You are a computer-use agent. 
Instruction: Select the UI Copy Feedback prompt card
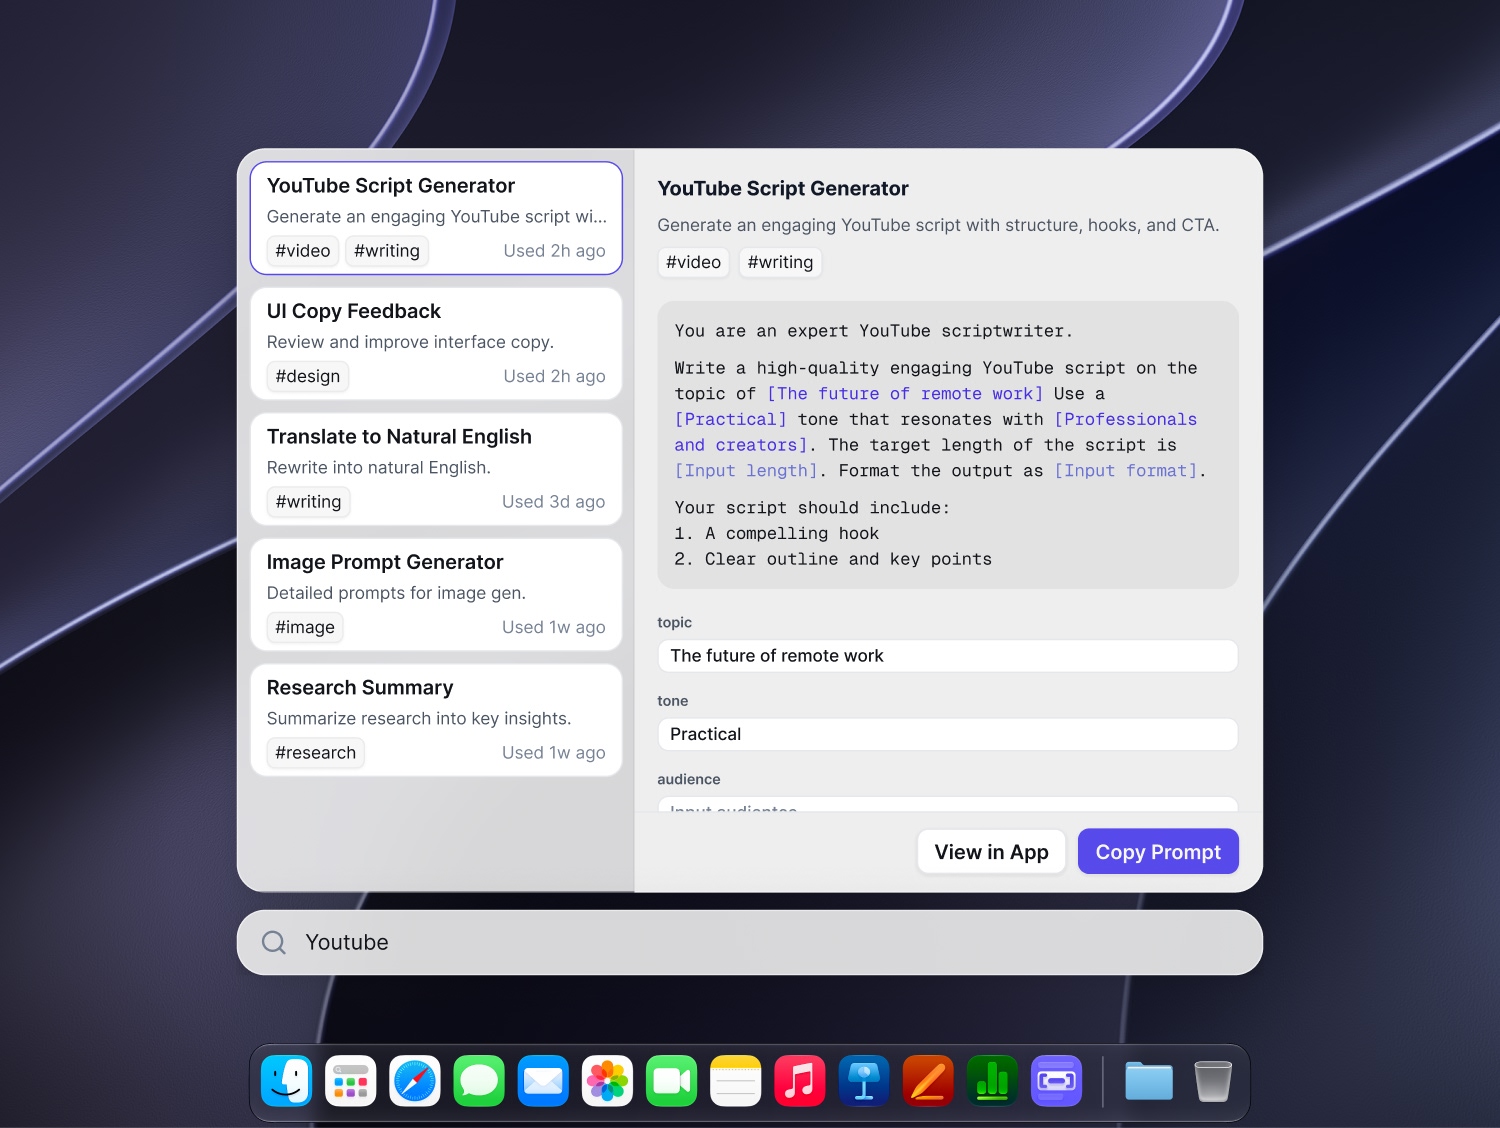pyautogui.click(x=436, y=344)
